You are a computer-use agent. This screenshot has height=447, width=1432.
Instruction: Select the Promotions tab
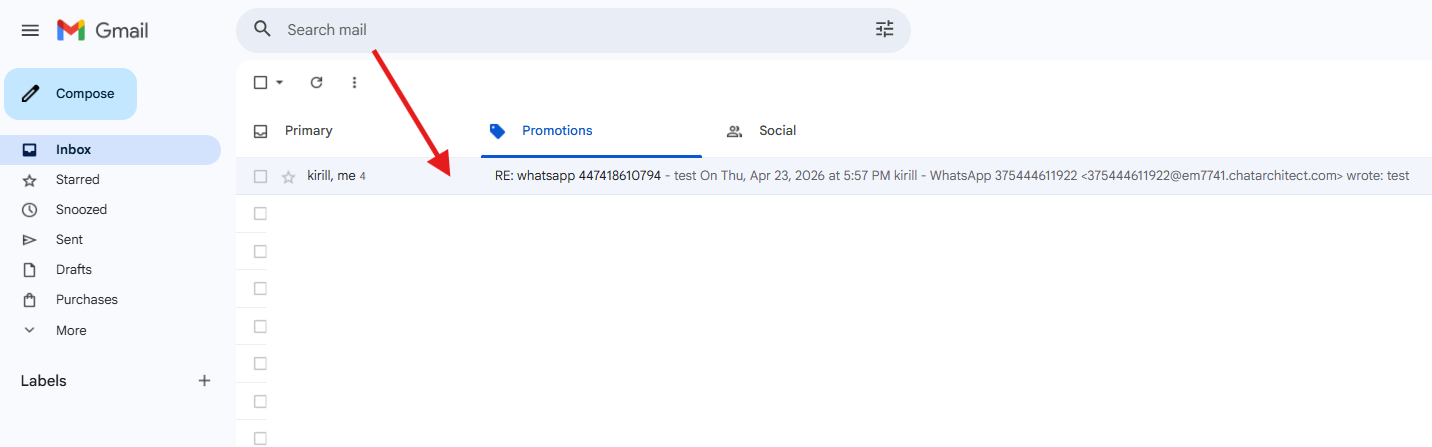coord(557,131)
